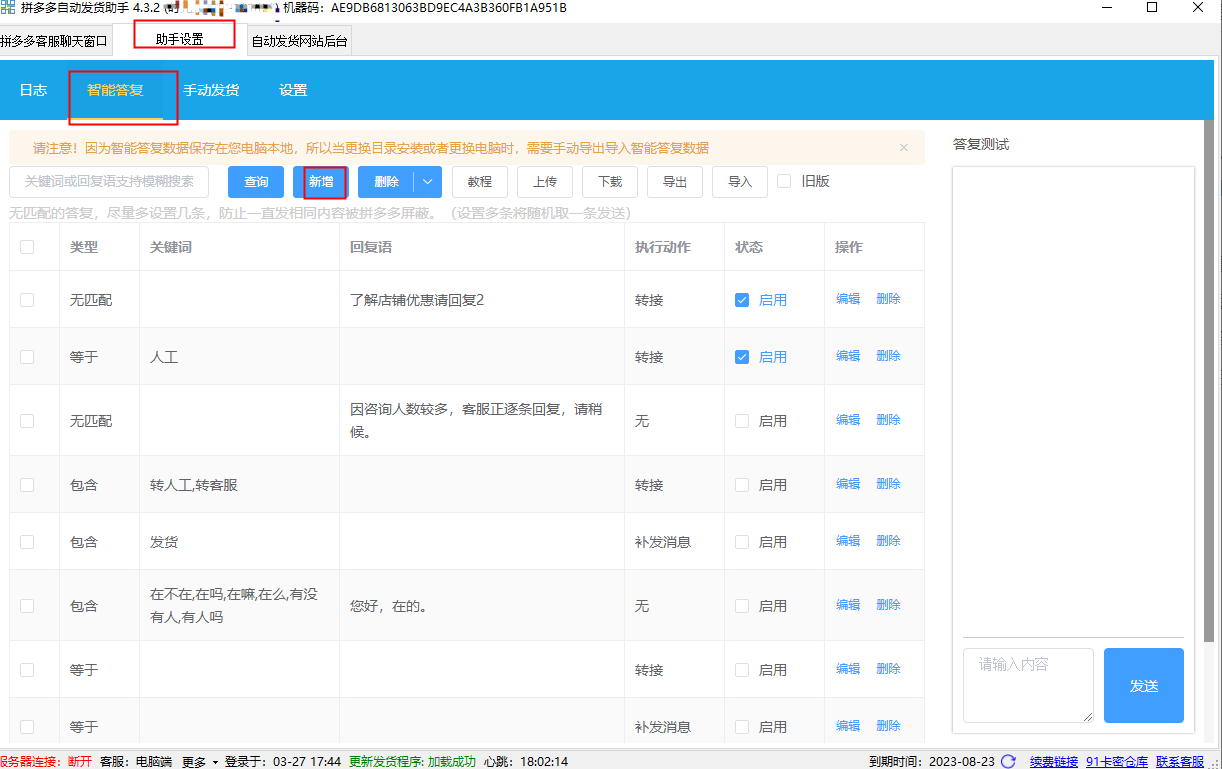Click the 在不在,在吗 keyword cell
The image size is (1222, 769).
click(239, 606)
